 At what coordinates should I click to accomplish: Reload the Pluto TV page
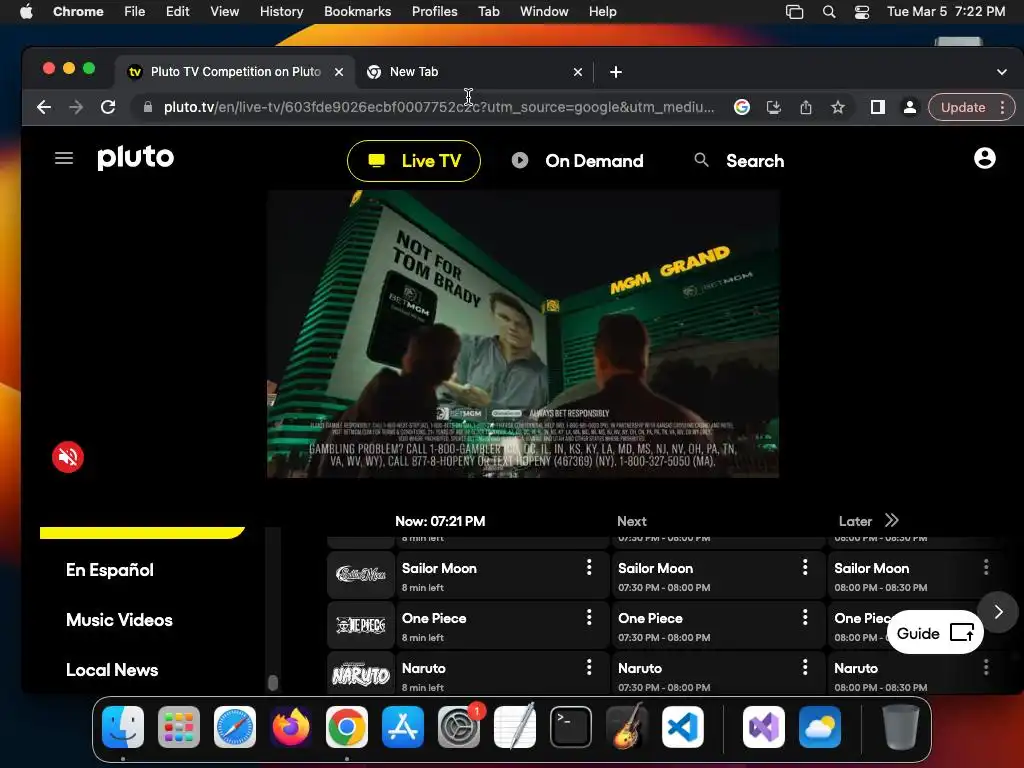[x=108, y=107]
